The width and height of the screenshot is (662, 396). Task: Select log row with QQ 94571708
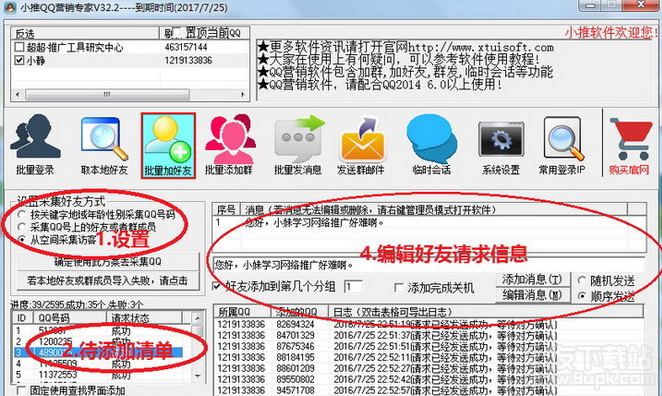point(429,390)
